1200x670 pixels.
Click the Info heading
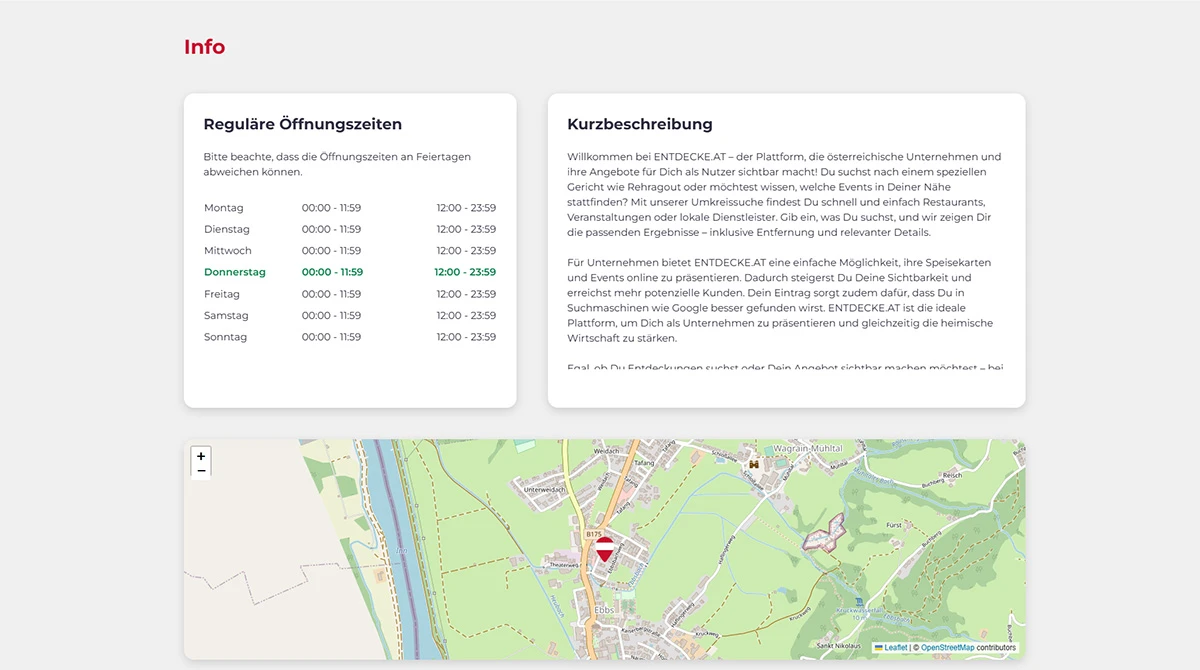(x=204, y=47)
